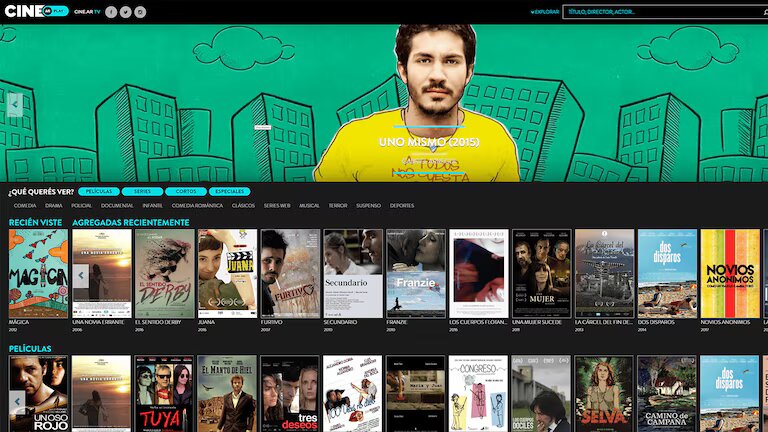Click the Uno Mismo (2015) banner title
The image size is (768, 432).
(x=429, y=142)
